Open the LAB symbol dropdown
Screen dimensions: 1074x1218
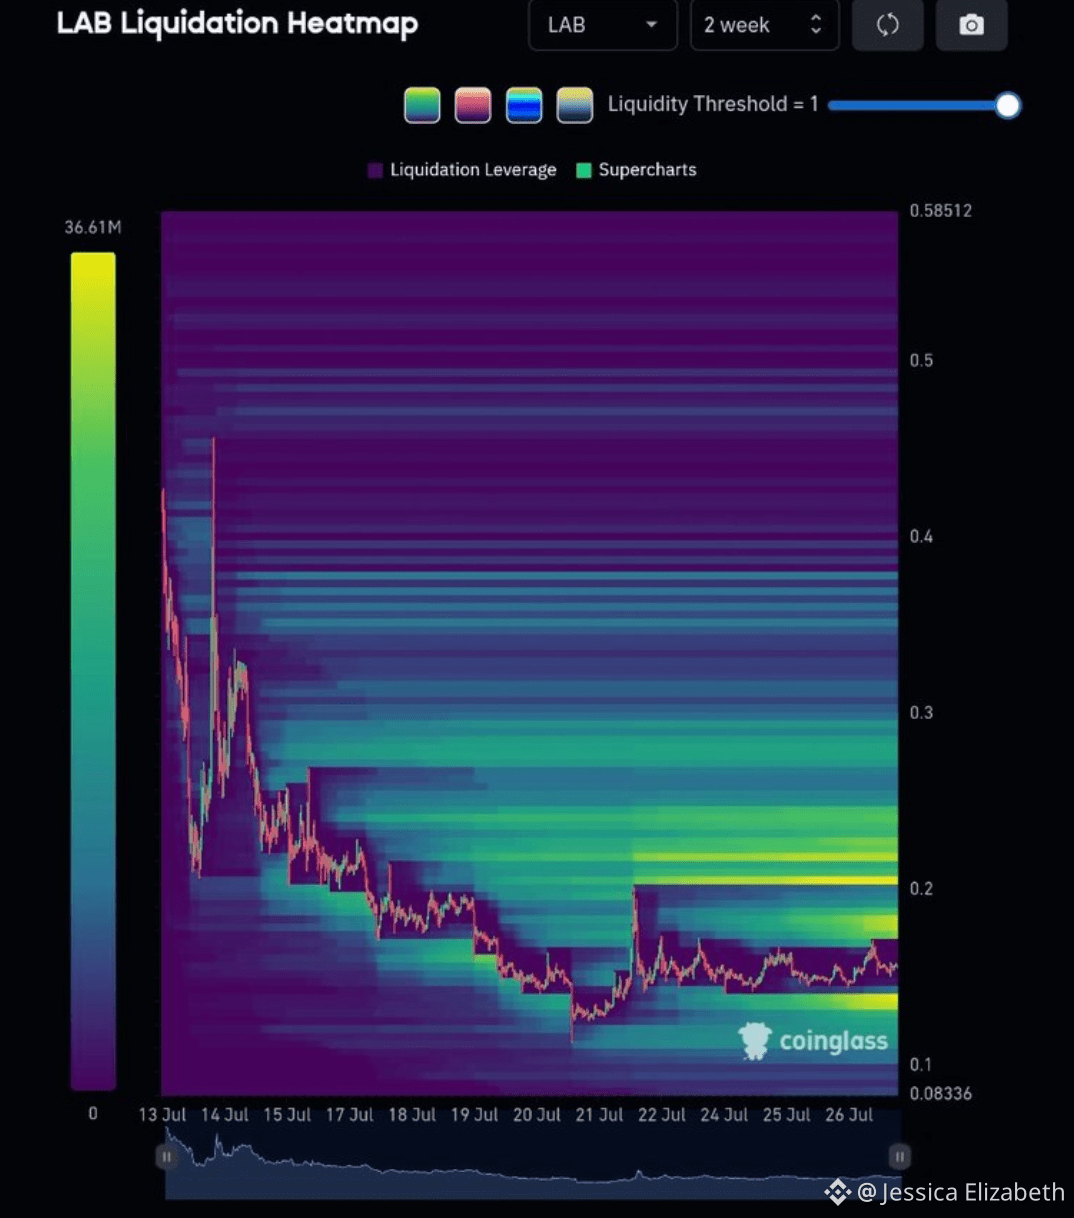[602, 25]
